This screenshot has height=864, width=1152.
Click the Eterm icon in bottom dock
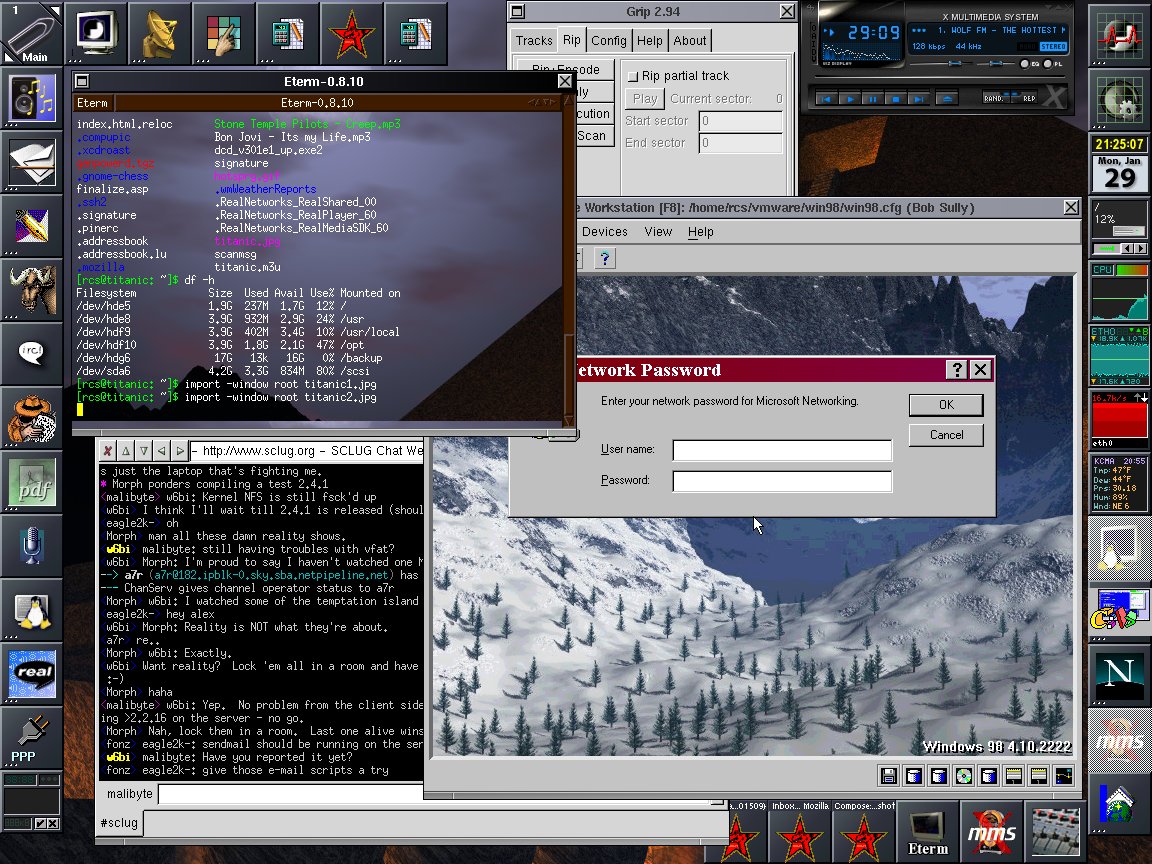point(928,832)
